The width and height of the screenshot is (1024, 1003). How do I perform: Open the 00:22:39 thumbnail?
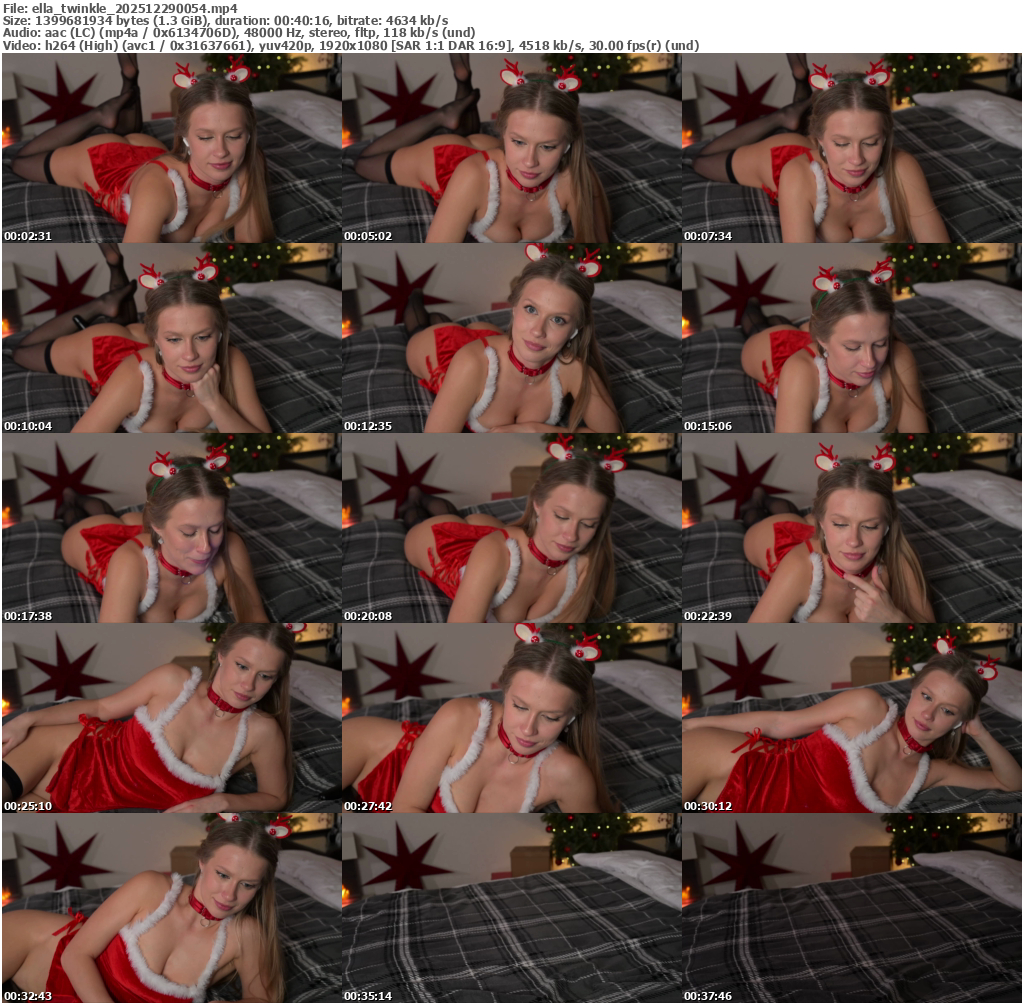(x=851, y=528)
